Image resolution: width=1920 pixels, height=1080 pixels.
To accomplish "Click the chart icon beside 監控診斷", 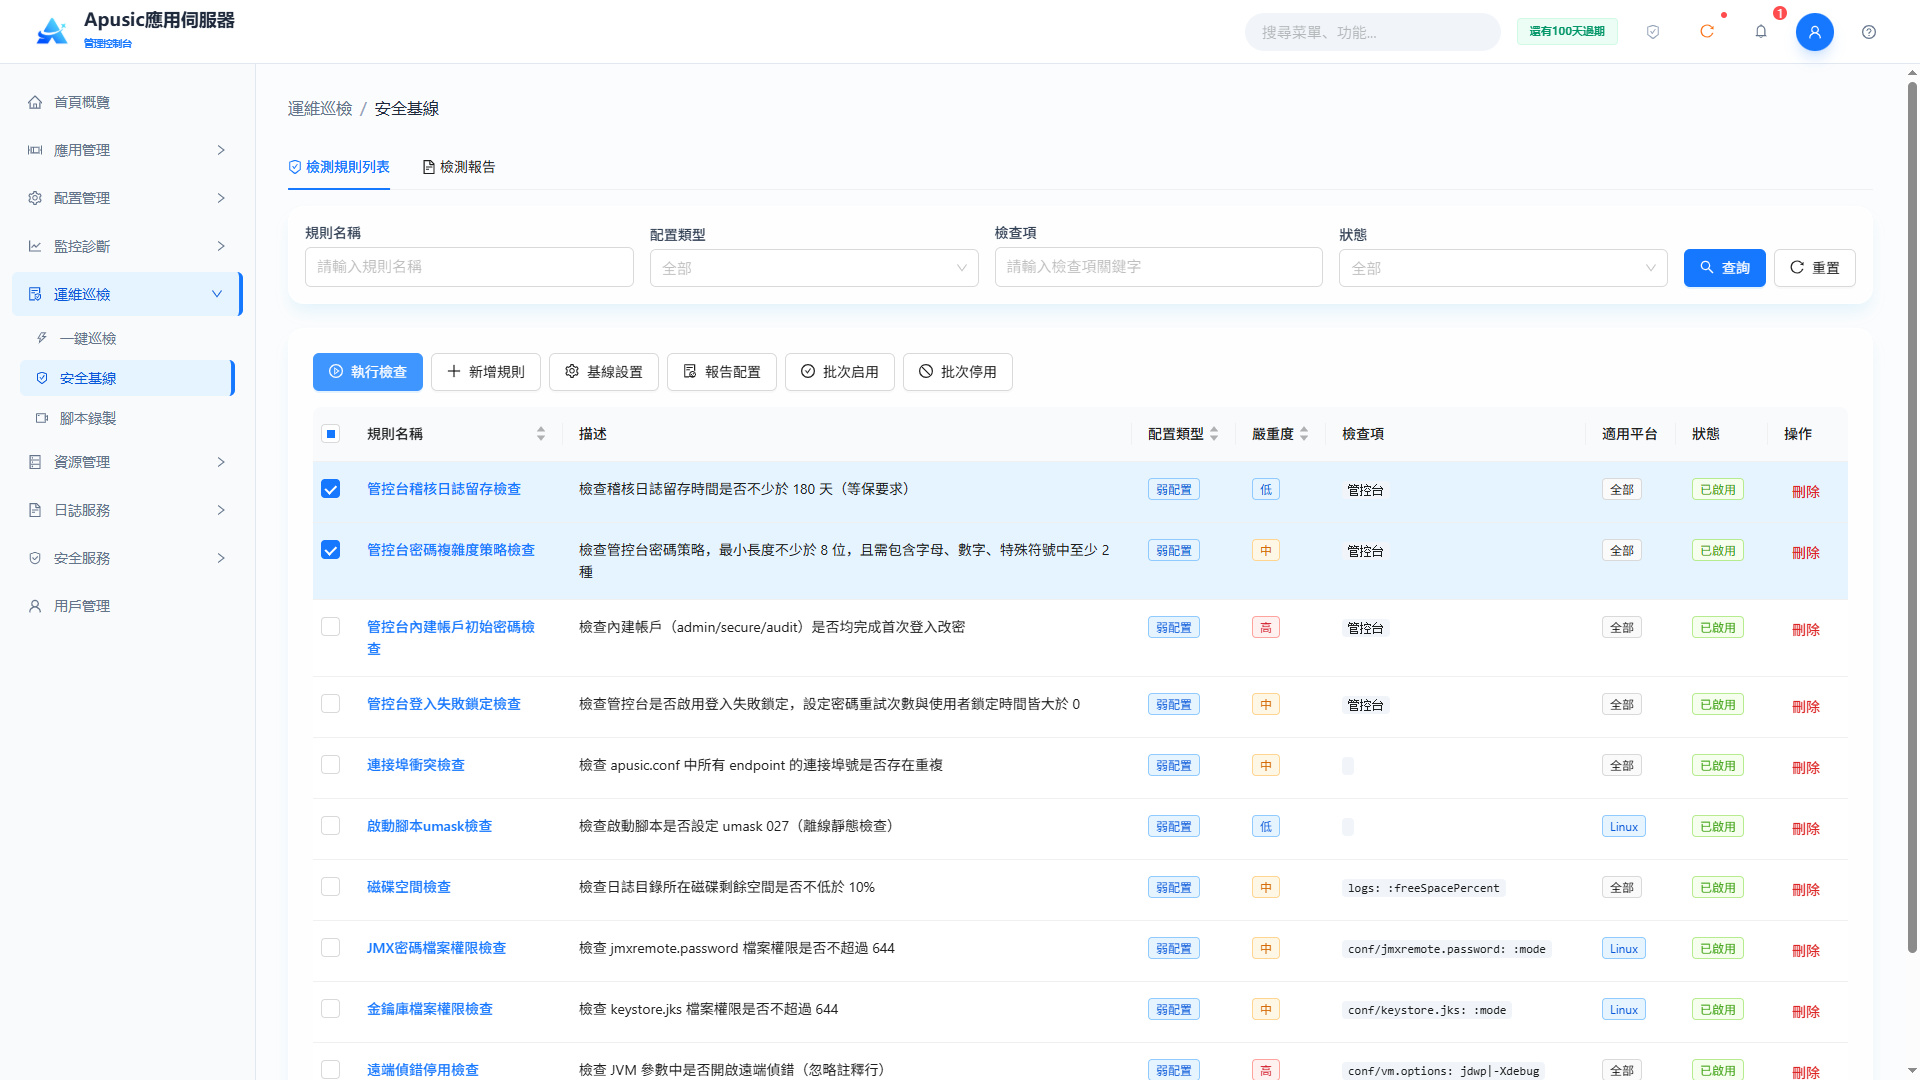I will click(x=35, y=246).
